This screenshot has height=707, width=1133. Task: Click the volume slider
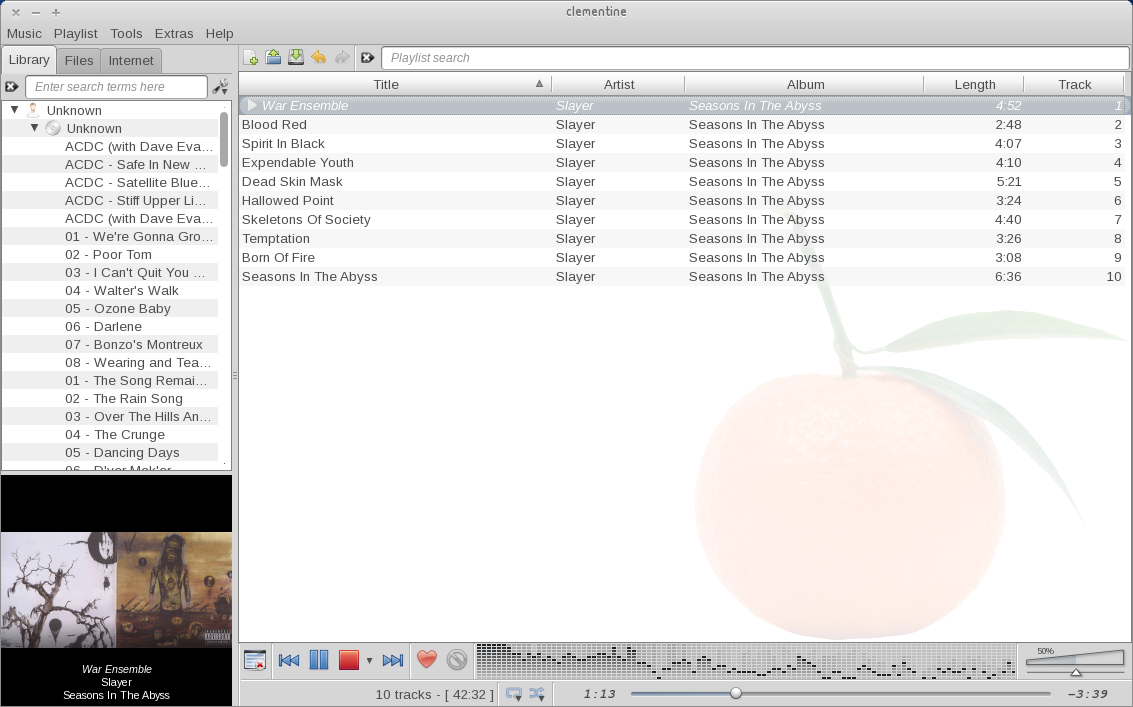click(1075, 671)
